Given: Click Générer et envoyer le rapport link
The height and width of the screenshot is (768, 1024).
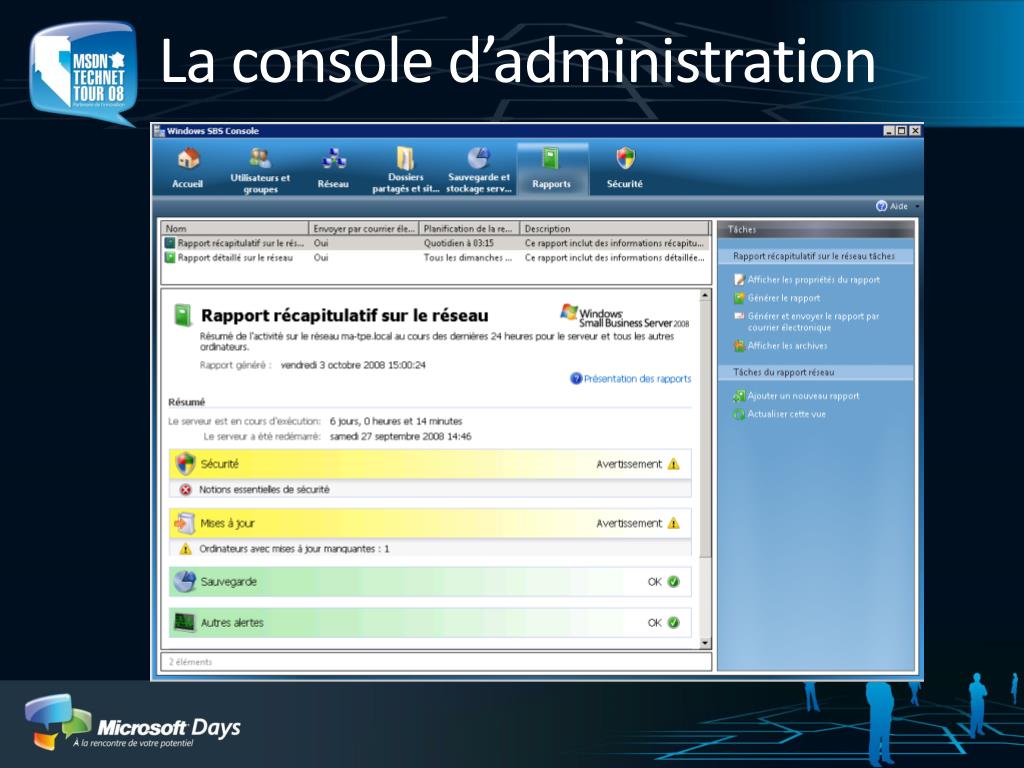Looking at the screenshot, I should pos(814,321).
